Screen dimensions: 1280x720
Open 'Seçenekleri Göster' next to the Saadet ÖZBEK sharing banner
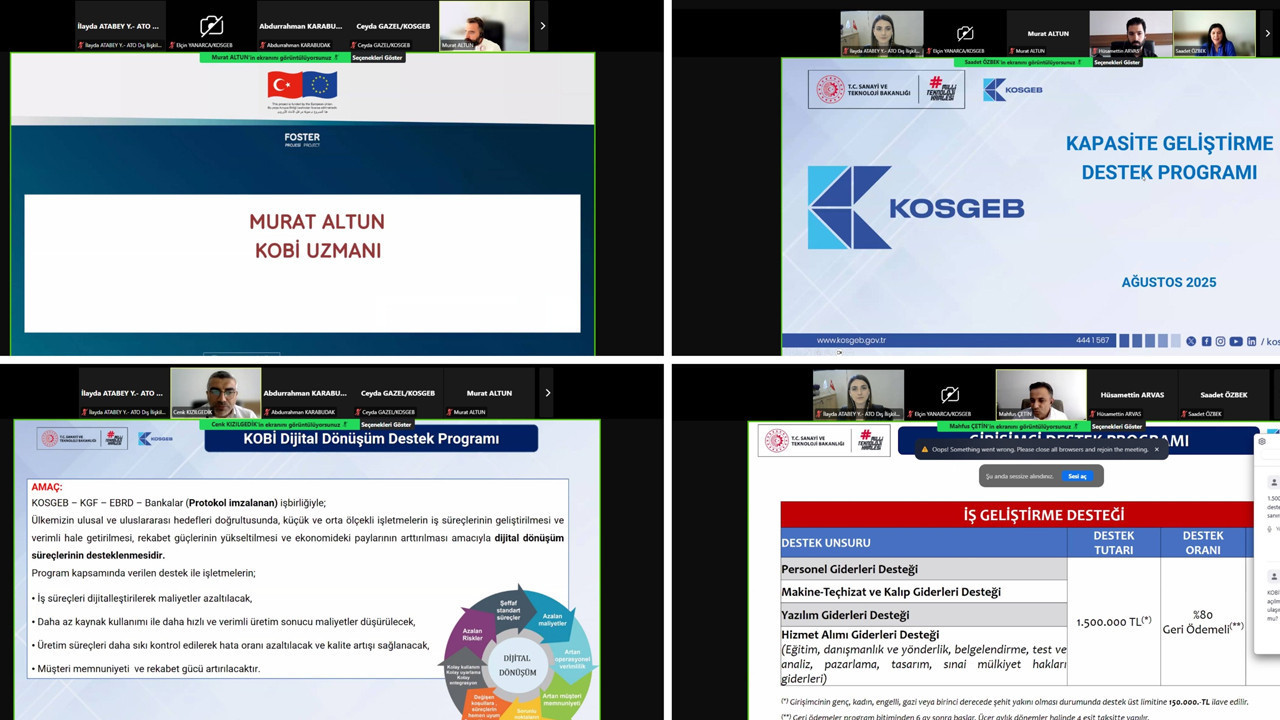[x=1117, y=62]
